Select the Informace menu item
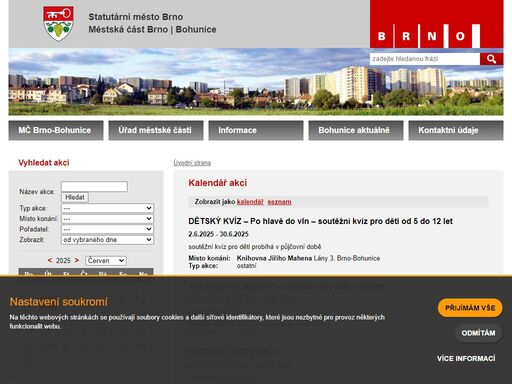This screenshot has width=512, height=384. coord(256,130)
